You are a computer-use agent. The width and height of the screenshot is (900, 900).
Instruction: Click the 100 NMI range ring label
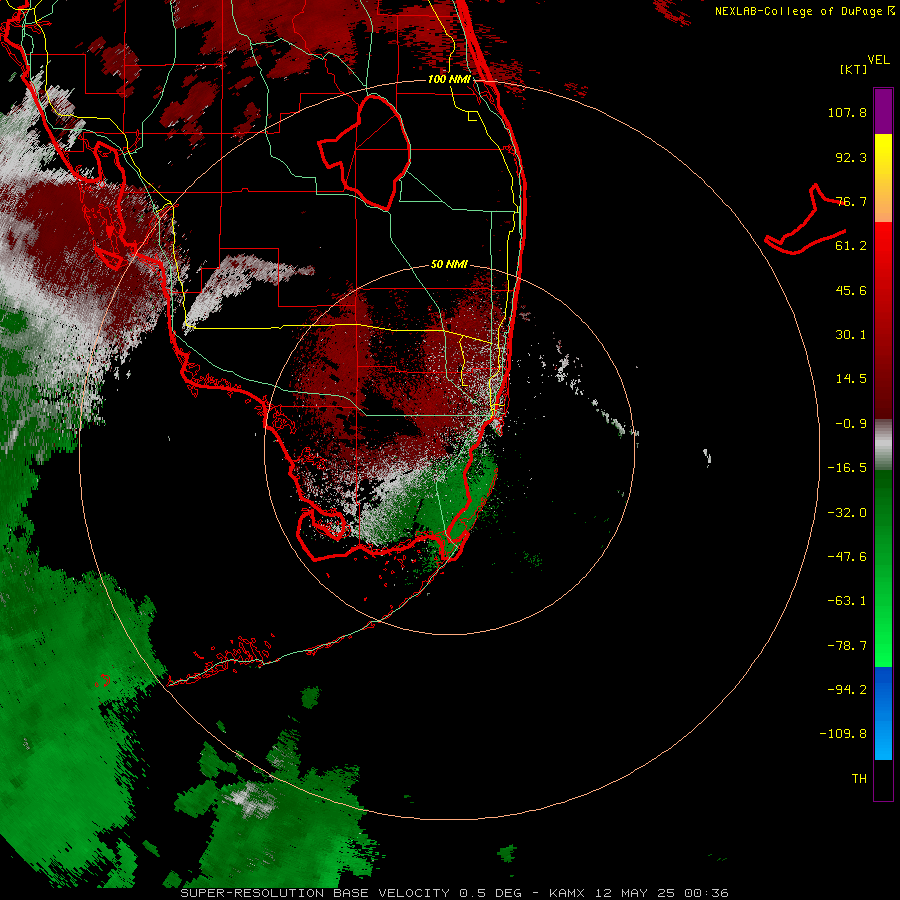449,79
